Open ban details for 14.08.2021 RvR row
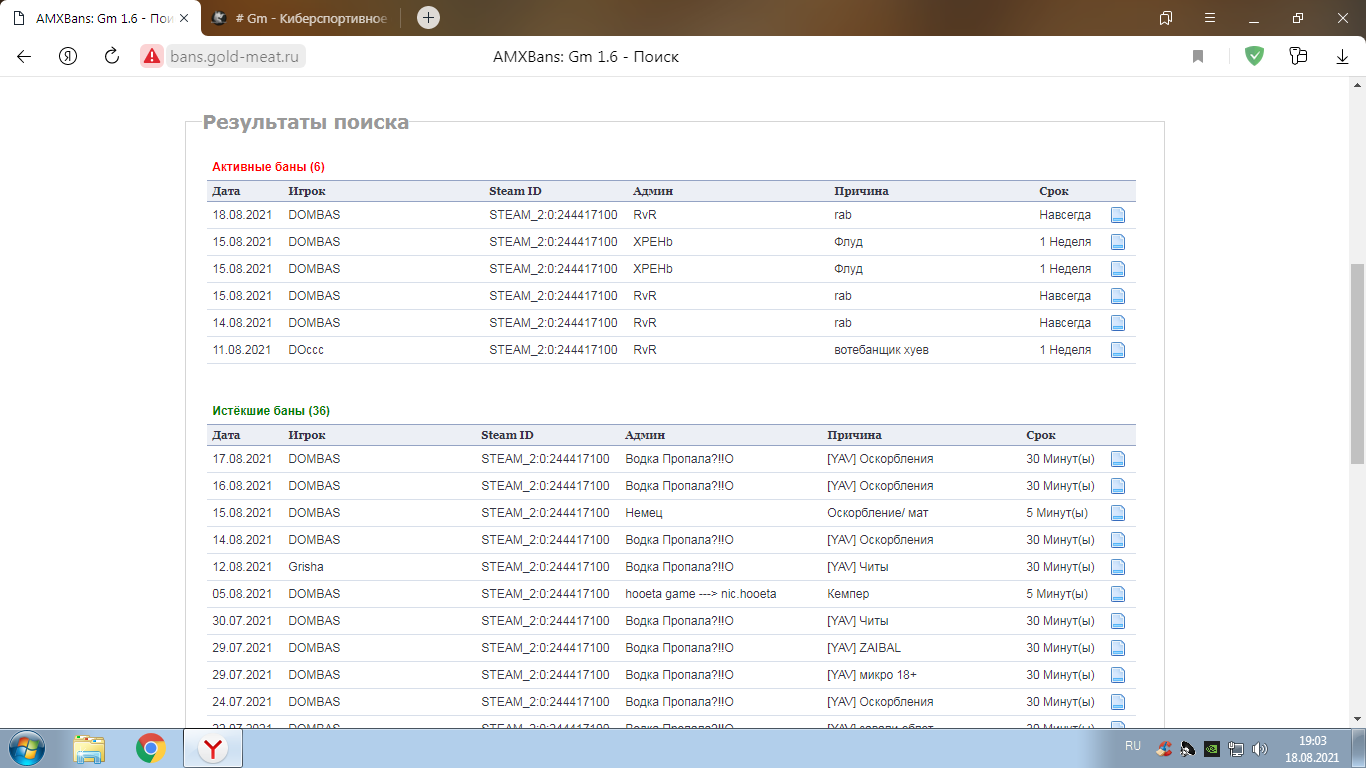Screen dimensions: 1366x768 tap(1118, 323)
